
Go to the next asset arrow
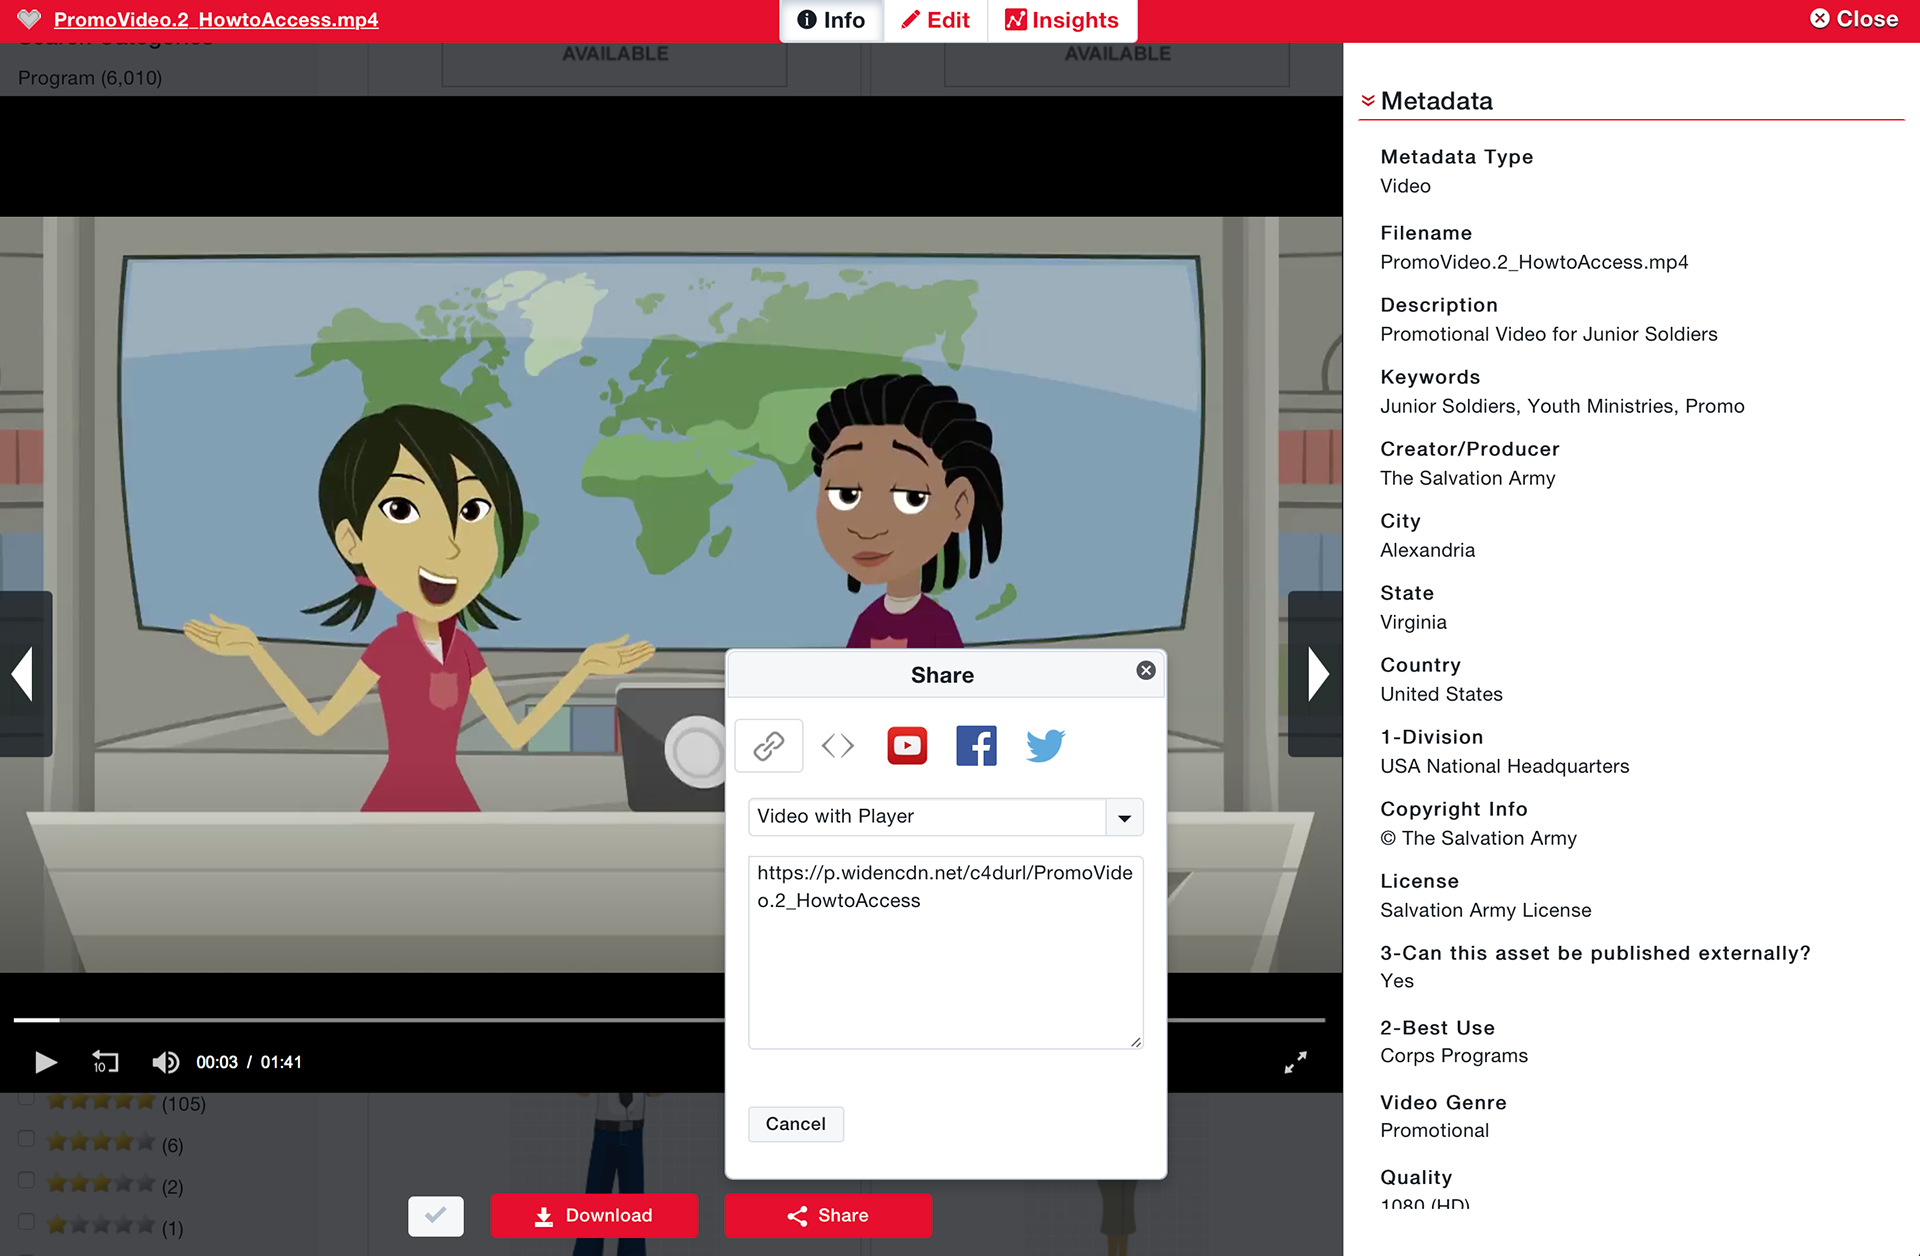pos(1316,674)
